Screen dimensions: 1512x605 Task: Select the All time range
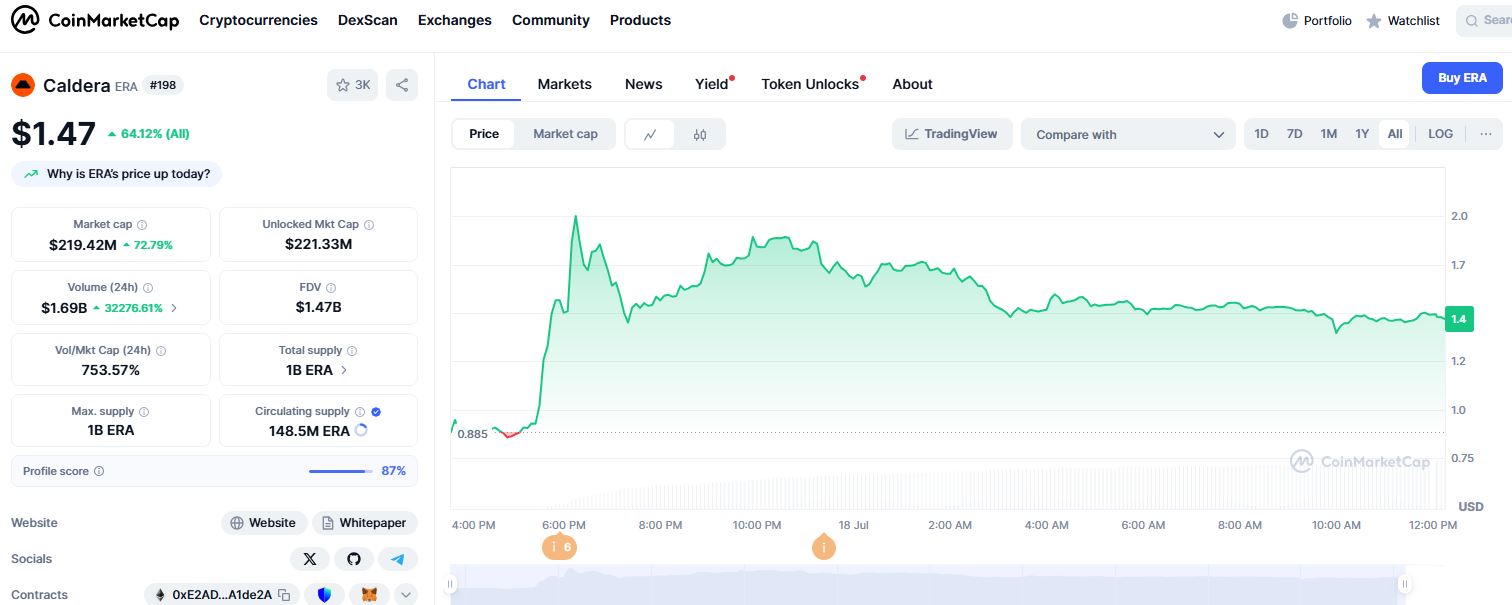point(1395,134)
